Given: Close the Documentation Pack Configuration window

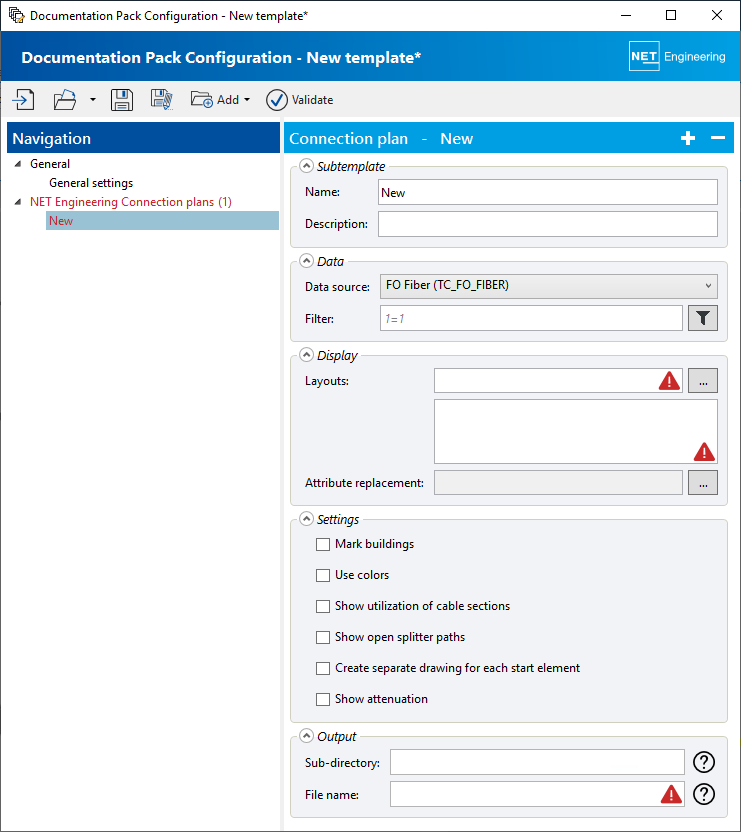Looking at the screenshot, I should tap(717, 15).
